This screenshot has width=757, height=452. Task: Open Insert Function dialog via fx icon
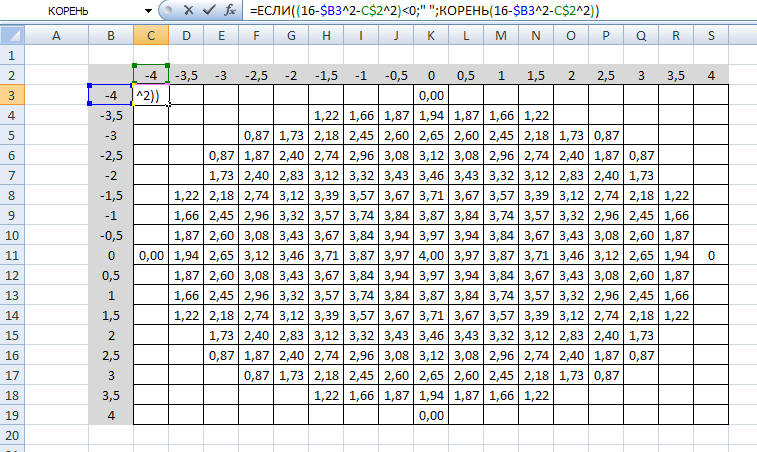(229, 10)
